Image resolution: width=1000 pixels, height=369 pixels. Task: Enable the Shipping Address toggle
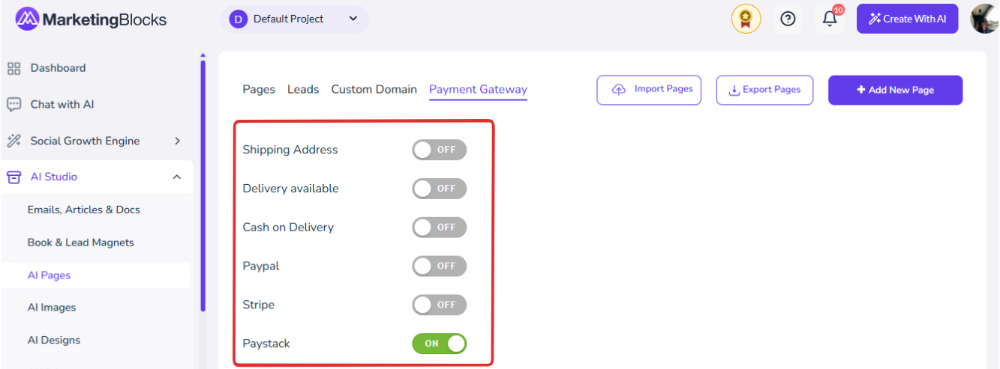(x=439, y=150)
